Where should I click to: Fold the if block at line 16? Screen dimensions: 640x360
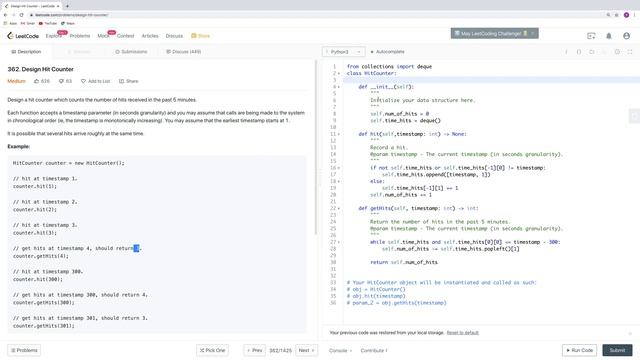click(x=339, y=168)
